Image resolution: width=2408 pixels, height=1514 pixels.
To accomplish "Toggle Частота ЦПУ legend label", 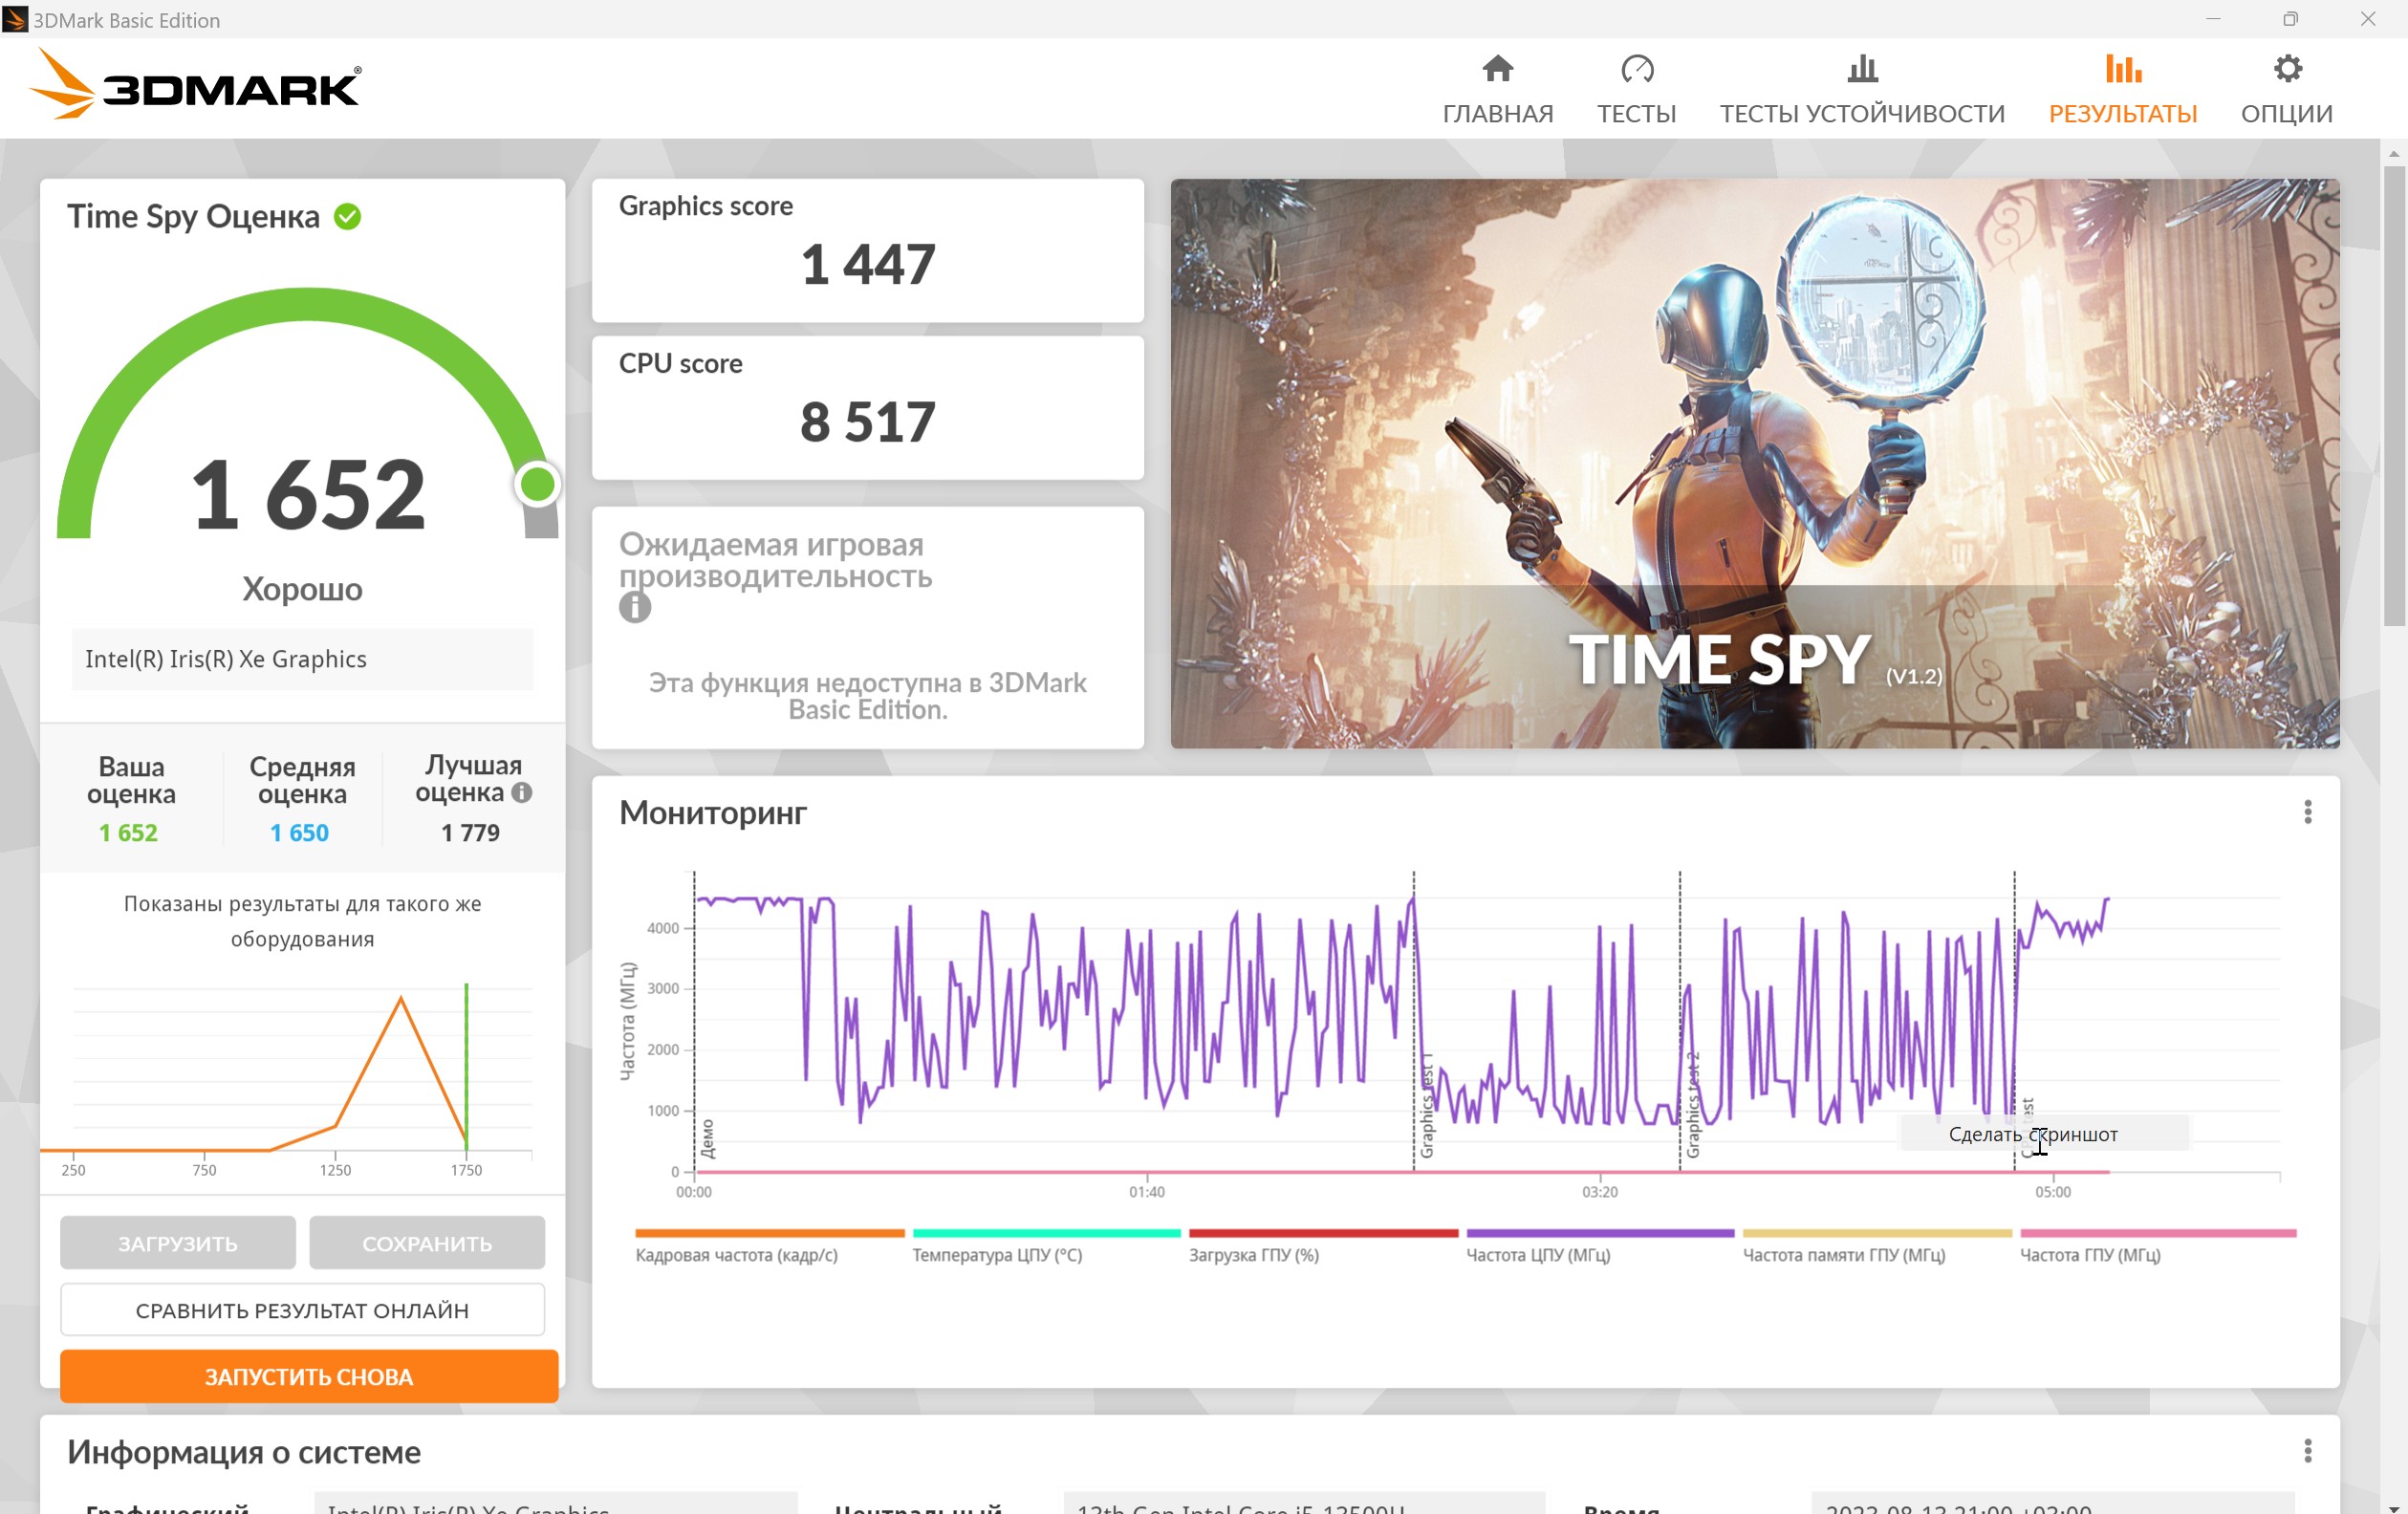I will [1537, 1255].
